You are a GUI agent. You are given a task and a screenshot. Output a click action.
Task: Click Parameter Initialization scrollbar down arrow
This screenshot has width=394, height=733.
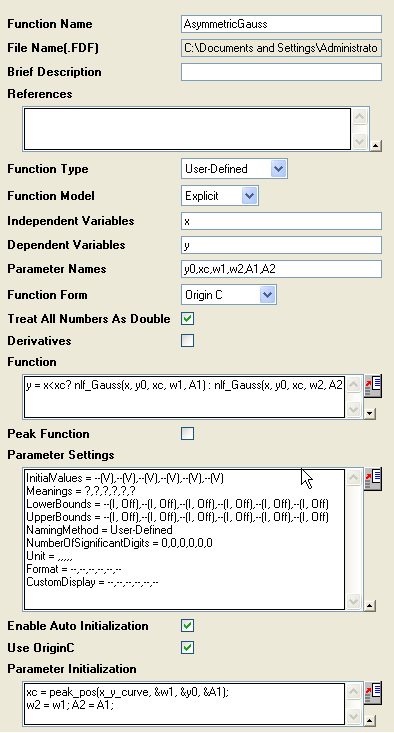click(354, 716)
